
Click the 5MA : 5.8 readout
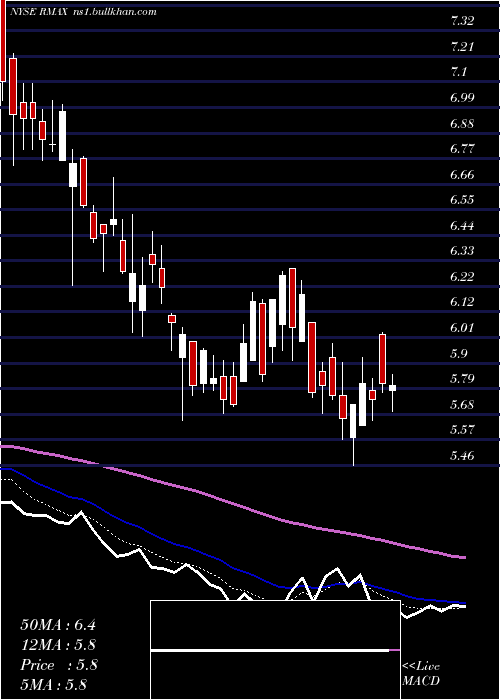[53, 685]
